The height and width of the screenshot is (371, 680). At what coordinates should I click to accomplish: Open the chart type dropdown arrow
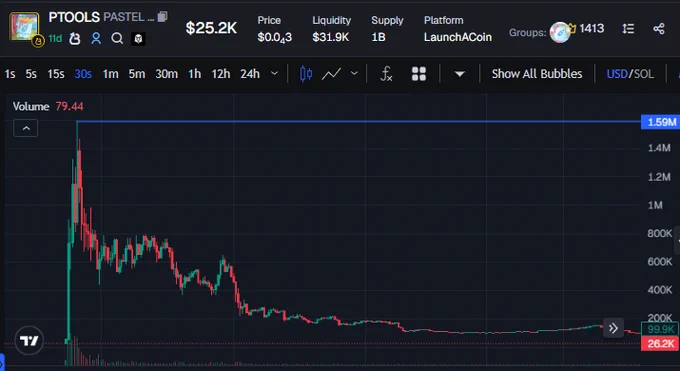coord(354,74)
